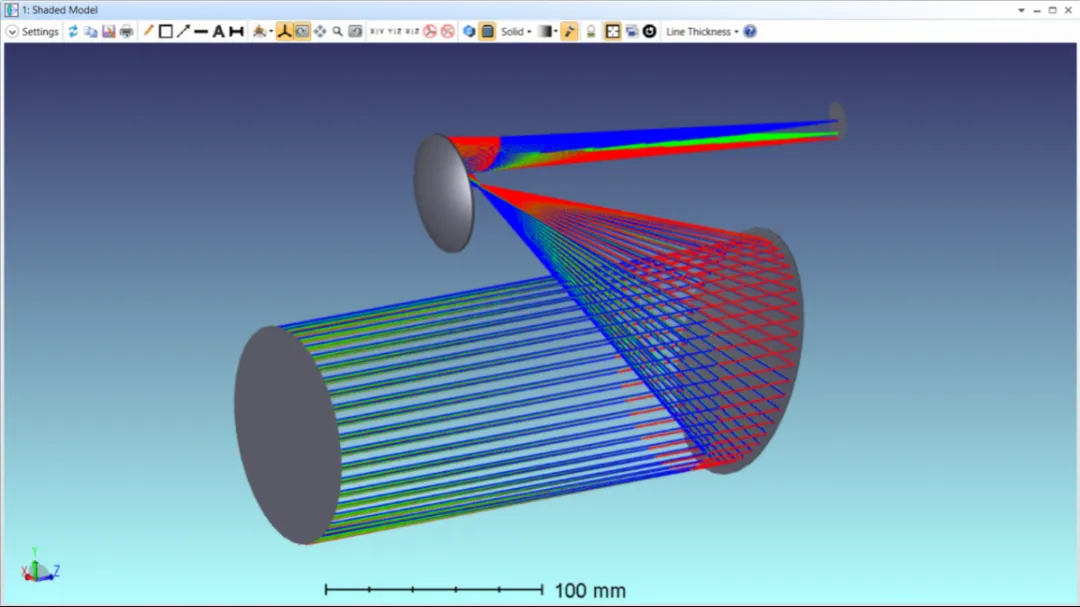Switch to the X-Y view orientation
Screen dimensions: 1080x607
tap(377, 31)
